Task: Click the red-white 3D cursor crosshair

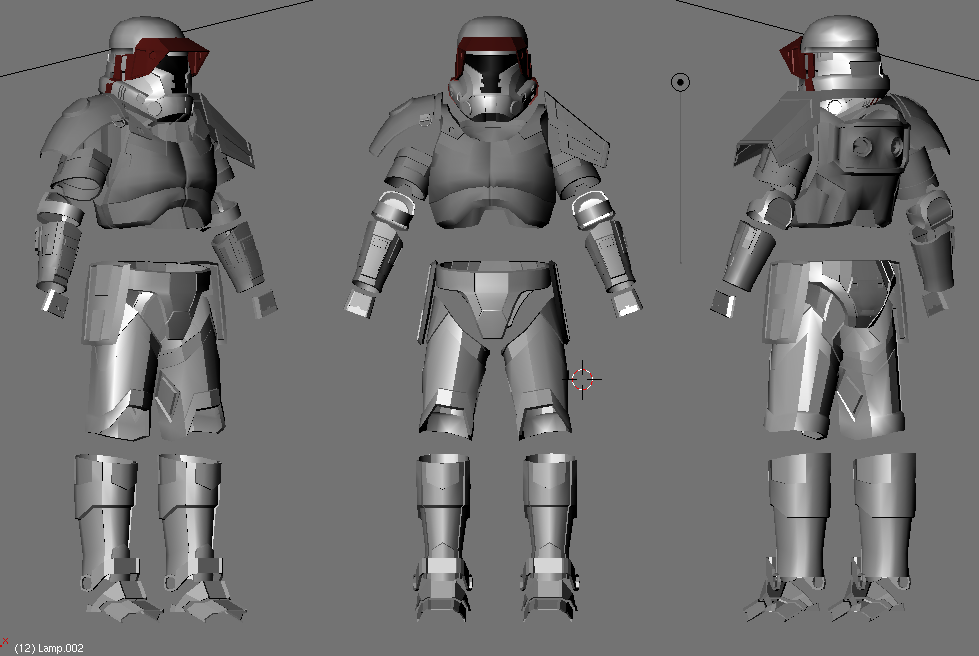Action: point(583,379)
